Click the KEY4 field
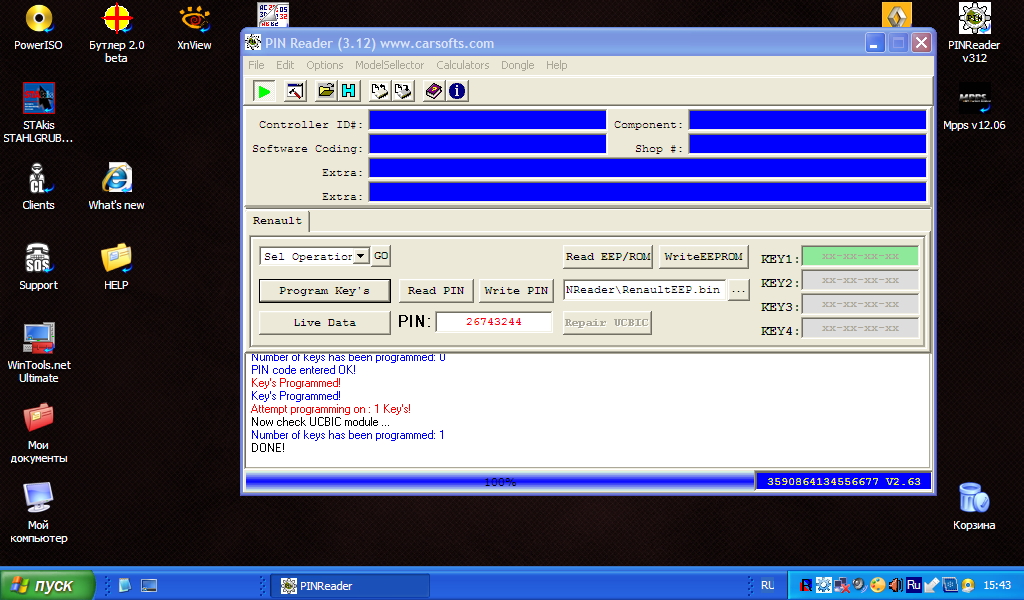 click(860, 328)
